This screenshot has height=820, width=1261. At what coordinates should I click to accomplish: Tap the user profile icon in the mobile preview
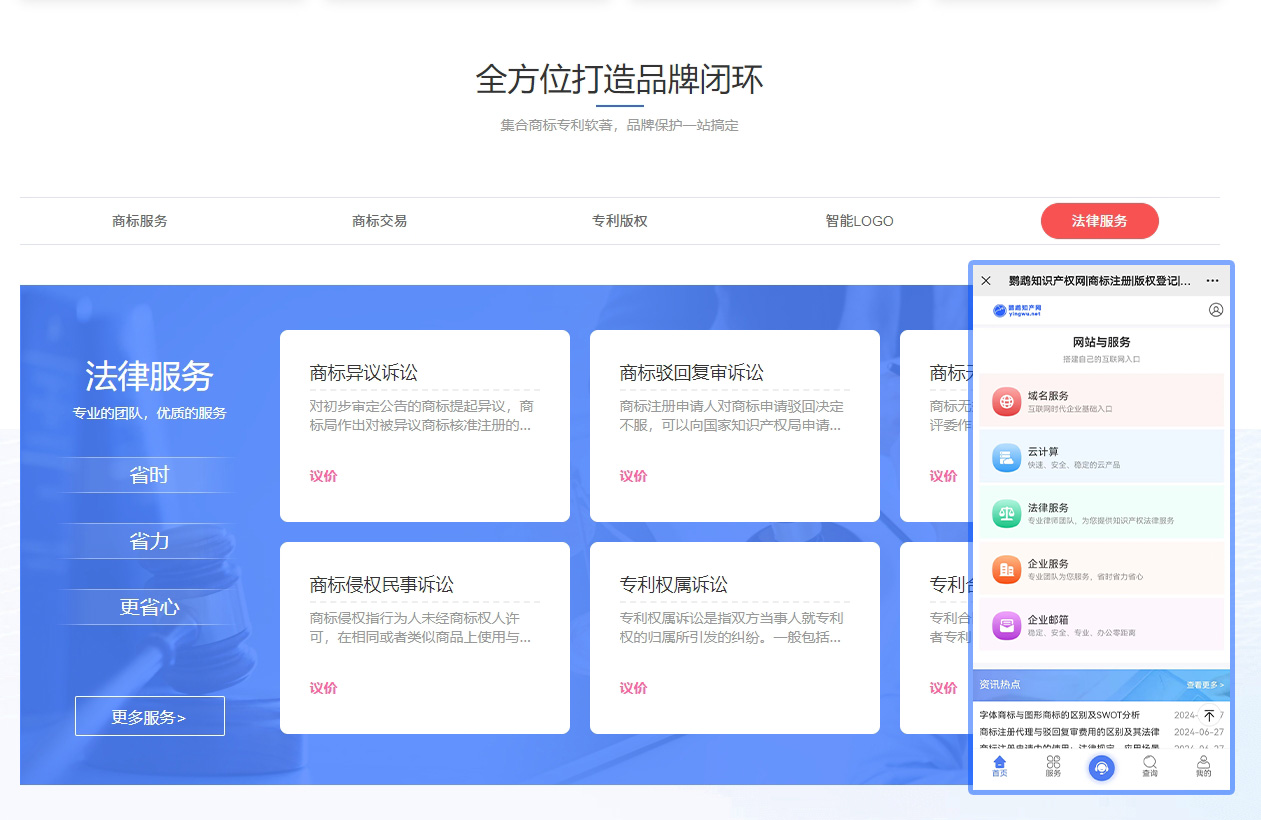point(1216,310)
